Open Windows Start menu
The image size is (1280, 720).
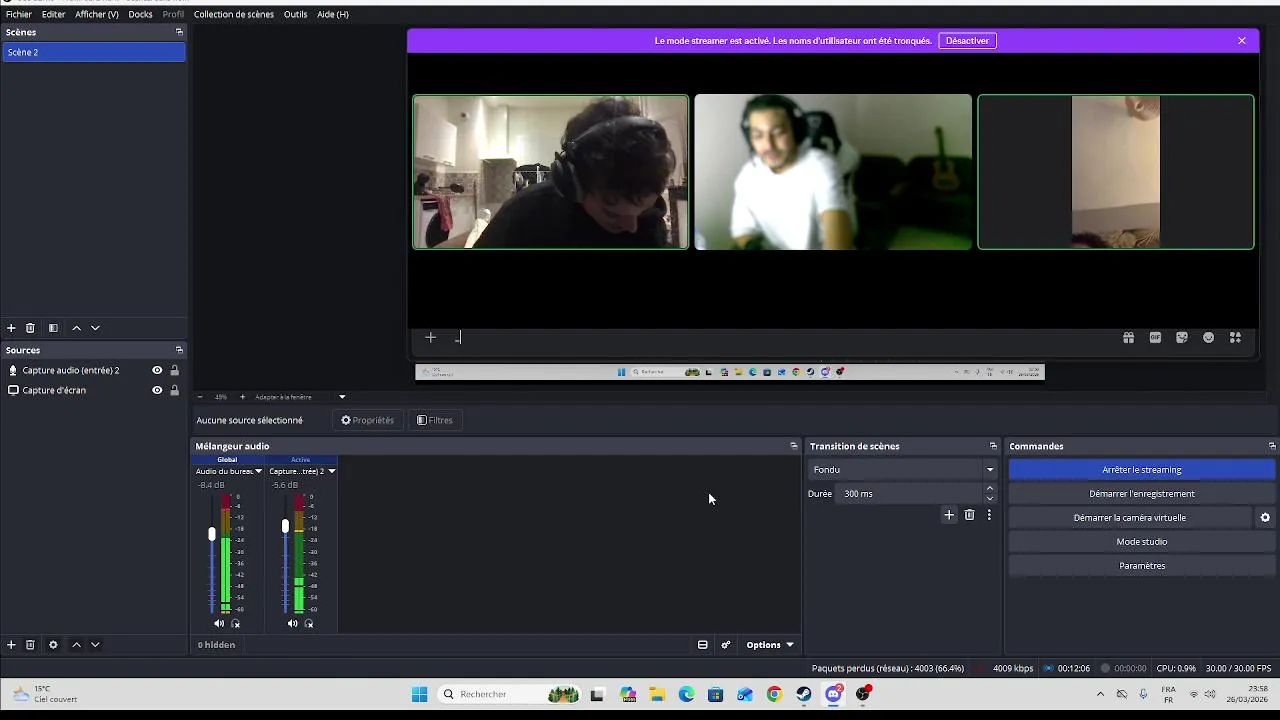[420, 694]
